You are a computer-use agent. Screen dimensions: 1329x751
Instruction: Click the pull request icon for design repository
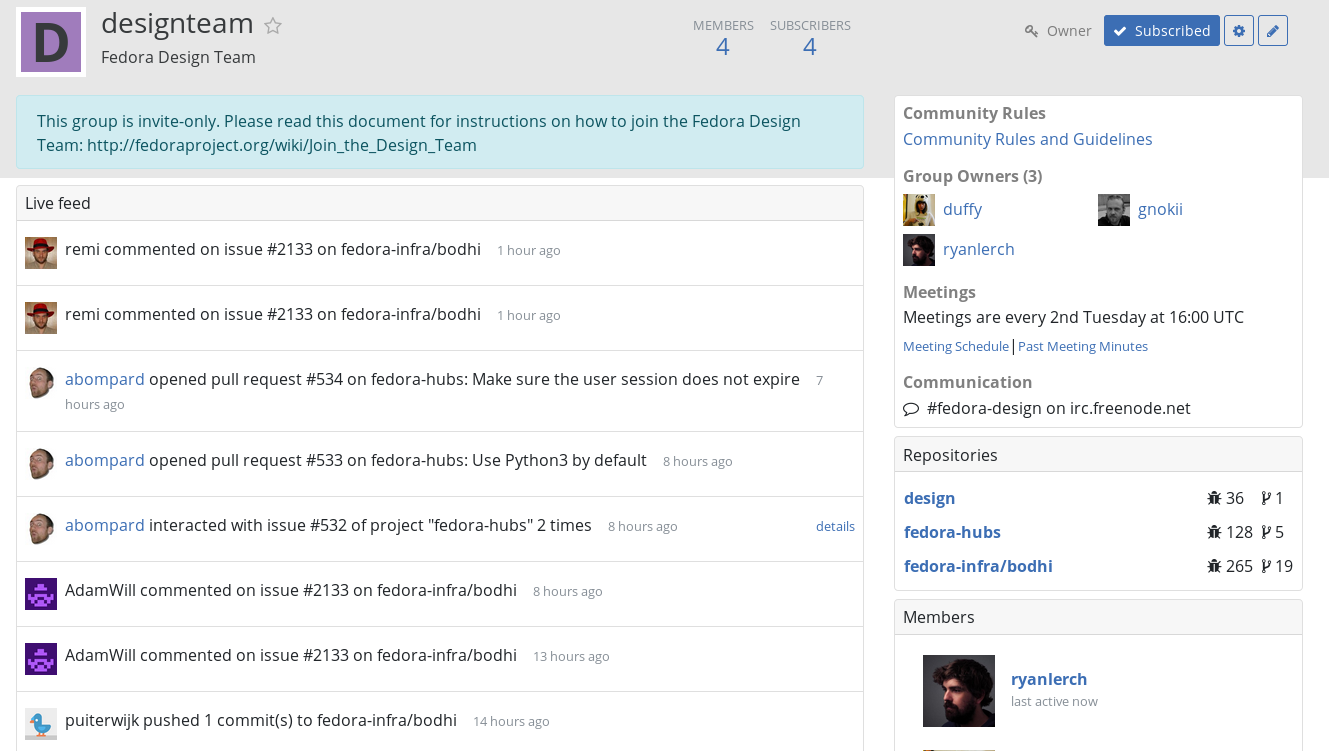click(1266, 498)
